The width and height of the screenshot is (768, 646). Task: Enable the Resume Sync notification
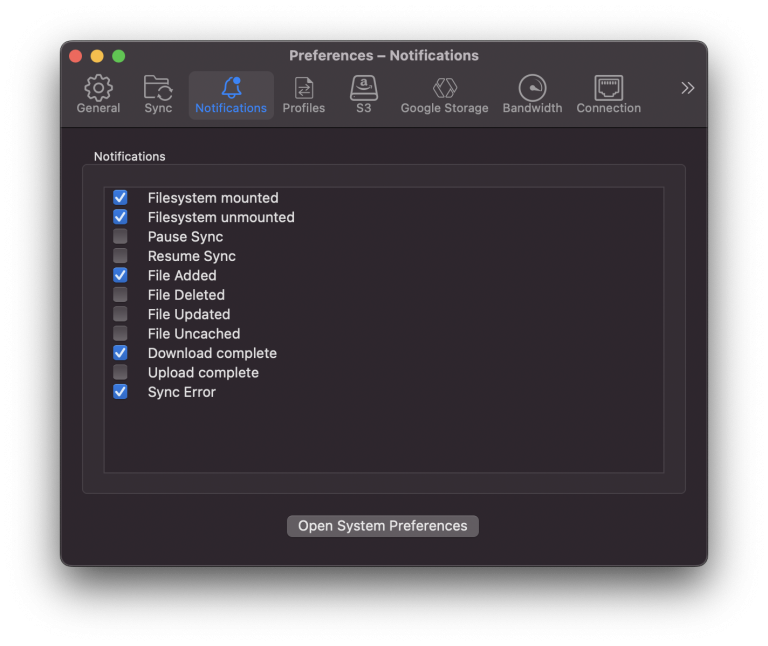coord(120,256)
